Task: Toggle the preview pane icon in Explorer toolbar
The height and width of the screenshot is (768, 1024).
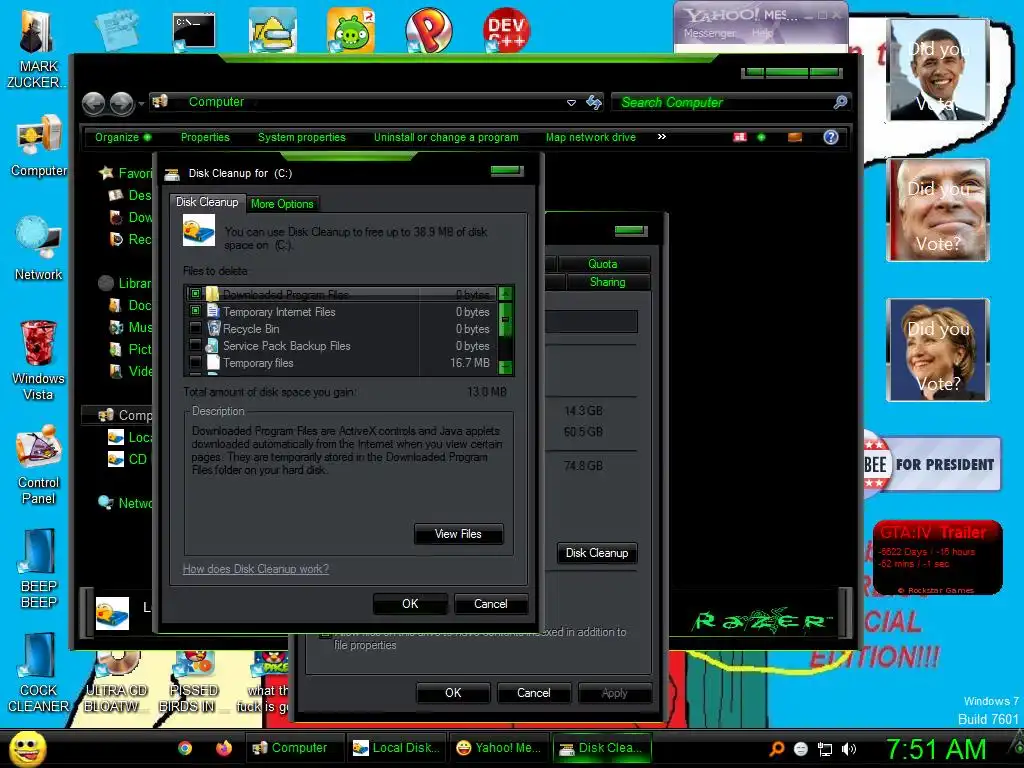Action: click(795, 137)
